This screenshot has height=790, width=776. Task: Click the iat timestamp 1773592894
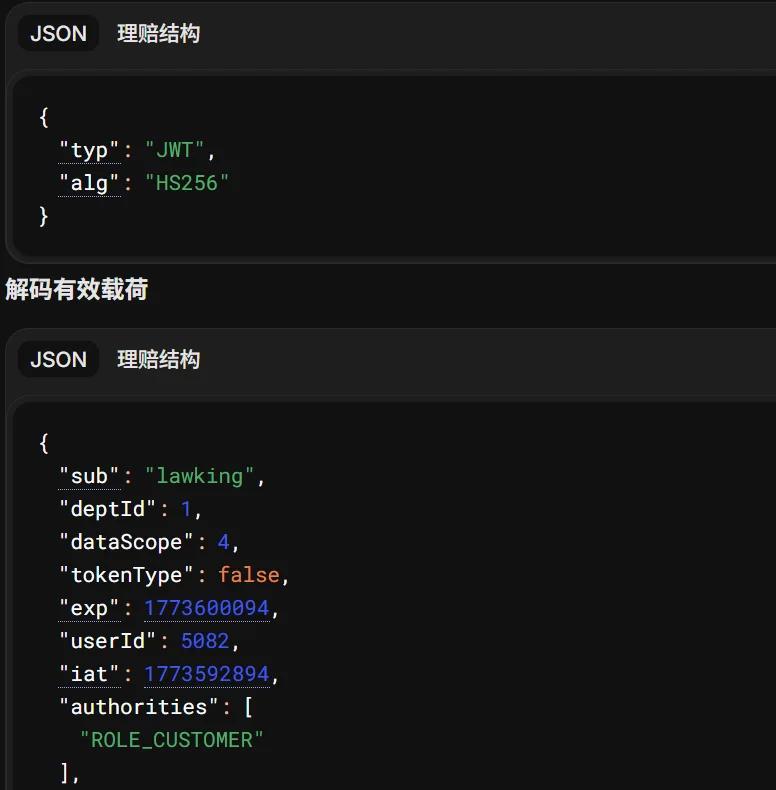pyautogui.click(x=206, y=674)
